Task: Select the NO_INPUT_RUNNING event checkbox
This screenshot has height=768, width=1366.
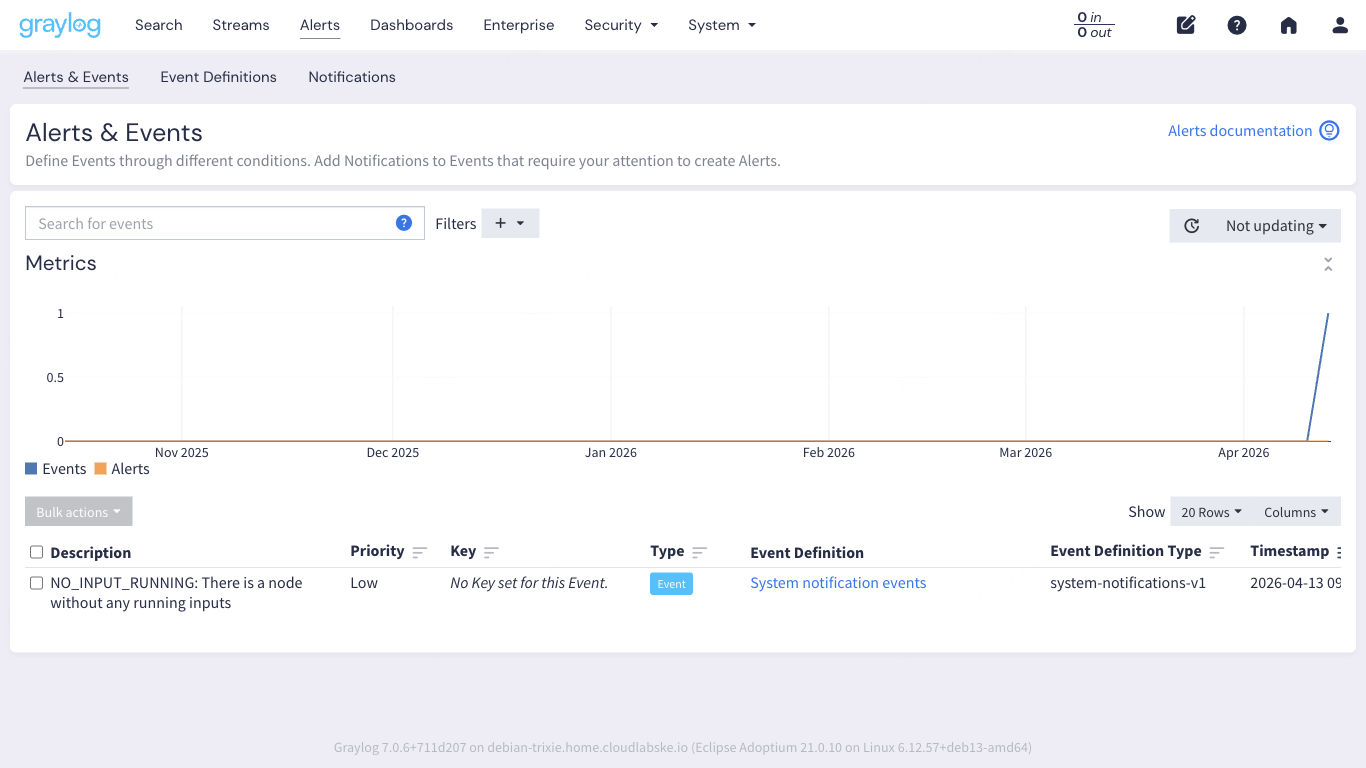Action: (x=36, y=583)
